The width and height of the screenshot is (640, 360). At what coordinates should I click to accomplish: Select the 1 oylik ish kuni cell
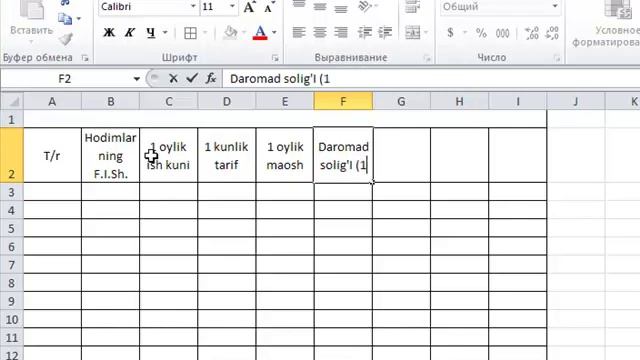(169, 156)
